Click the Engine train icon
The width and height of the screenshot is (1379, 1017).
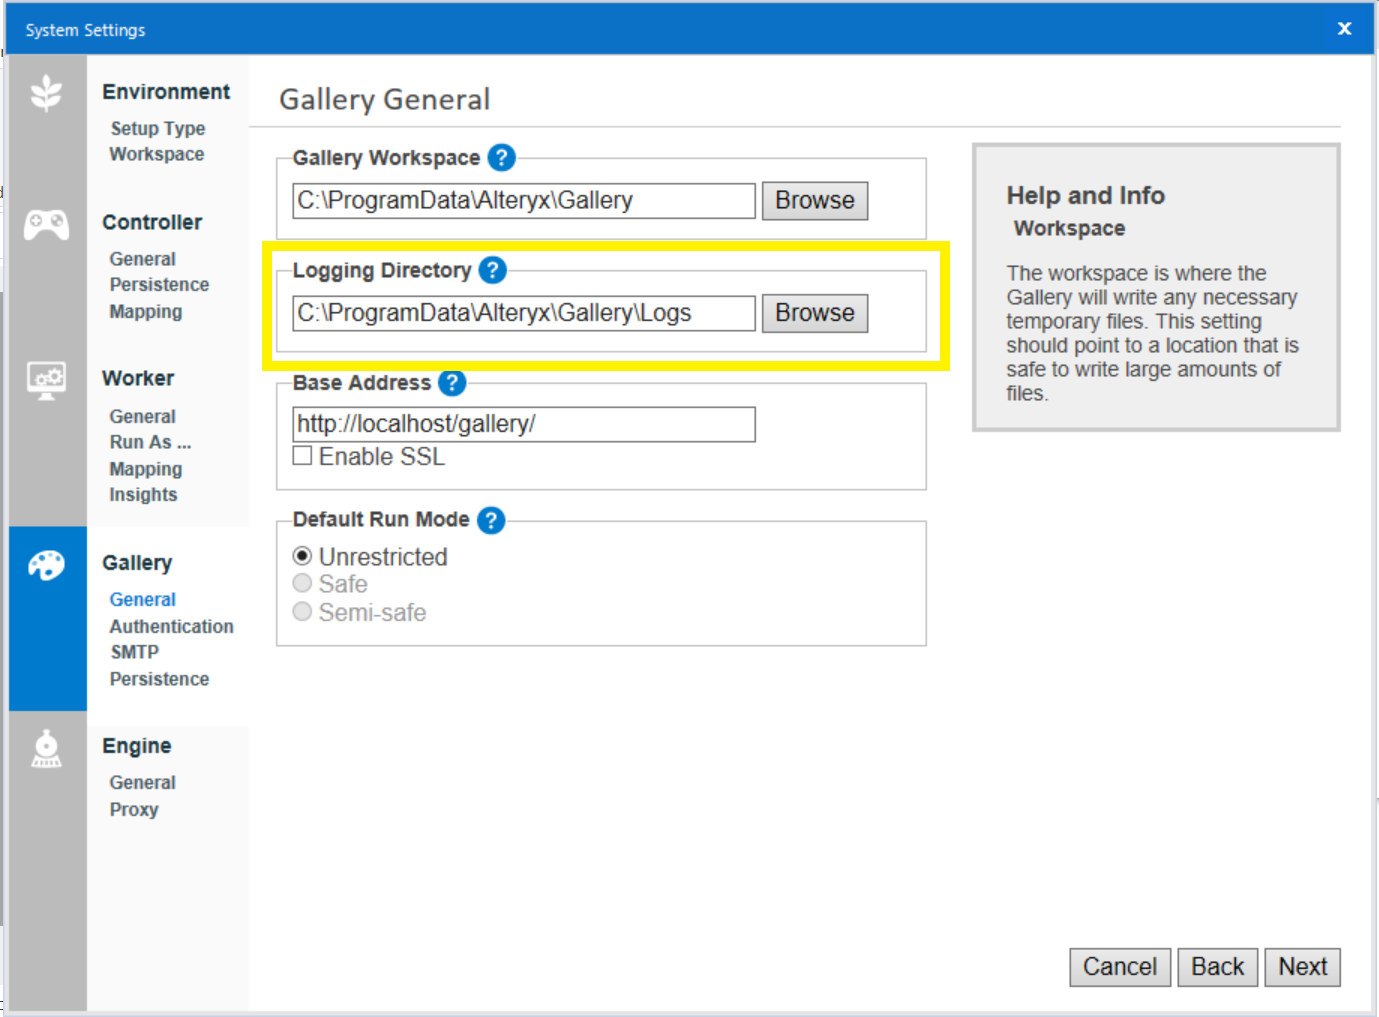(x=46, y=749)
